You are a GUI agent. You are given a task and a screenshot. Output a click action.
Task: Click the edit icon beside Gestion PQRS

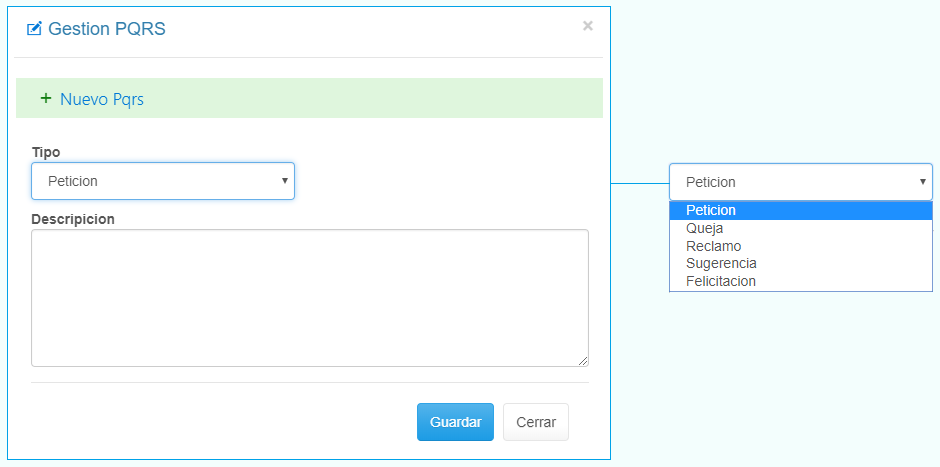pos(35,29)
